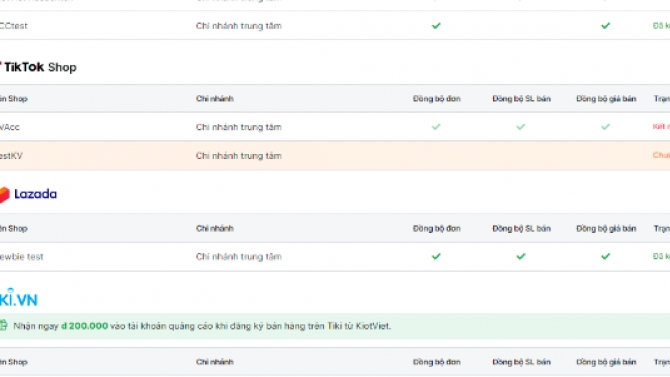Select Chi nhánh trung tâm in the CCtest row

pyautogui.click(x=238, y=26)
